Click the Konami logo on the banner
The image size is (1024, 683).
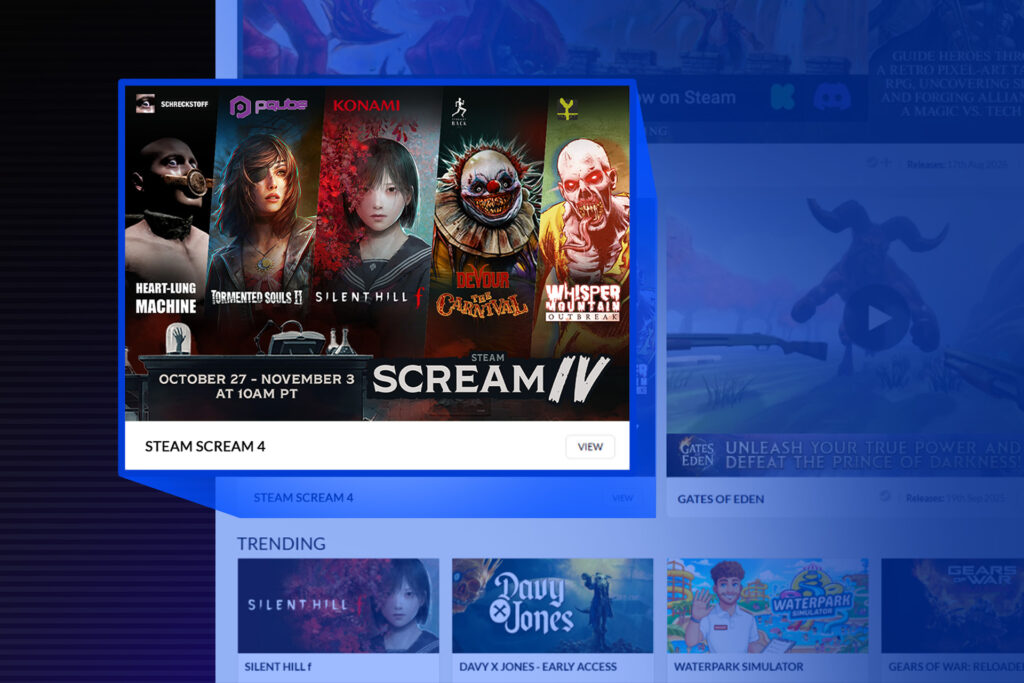coord(366,105)
